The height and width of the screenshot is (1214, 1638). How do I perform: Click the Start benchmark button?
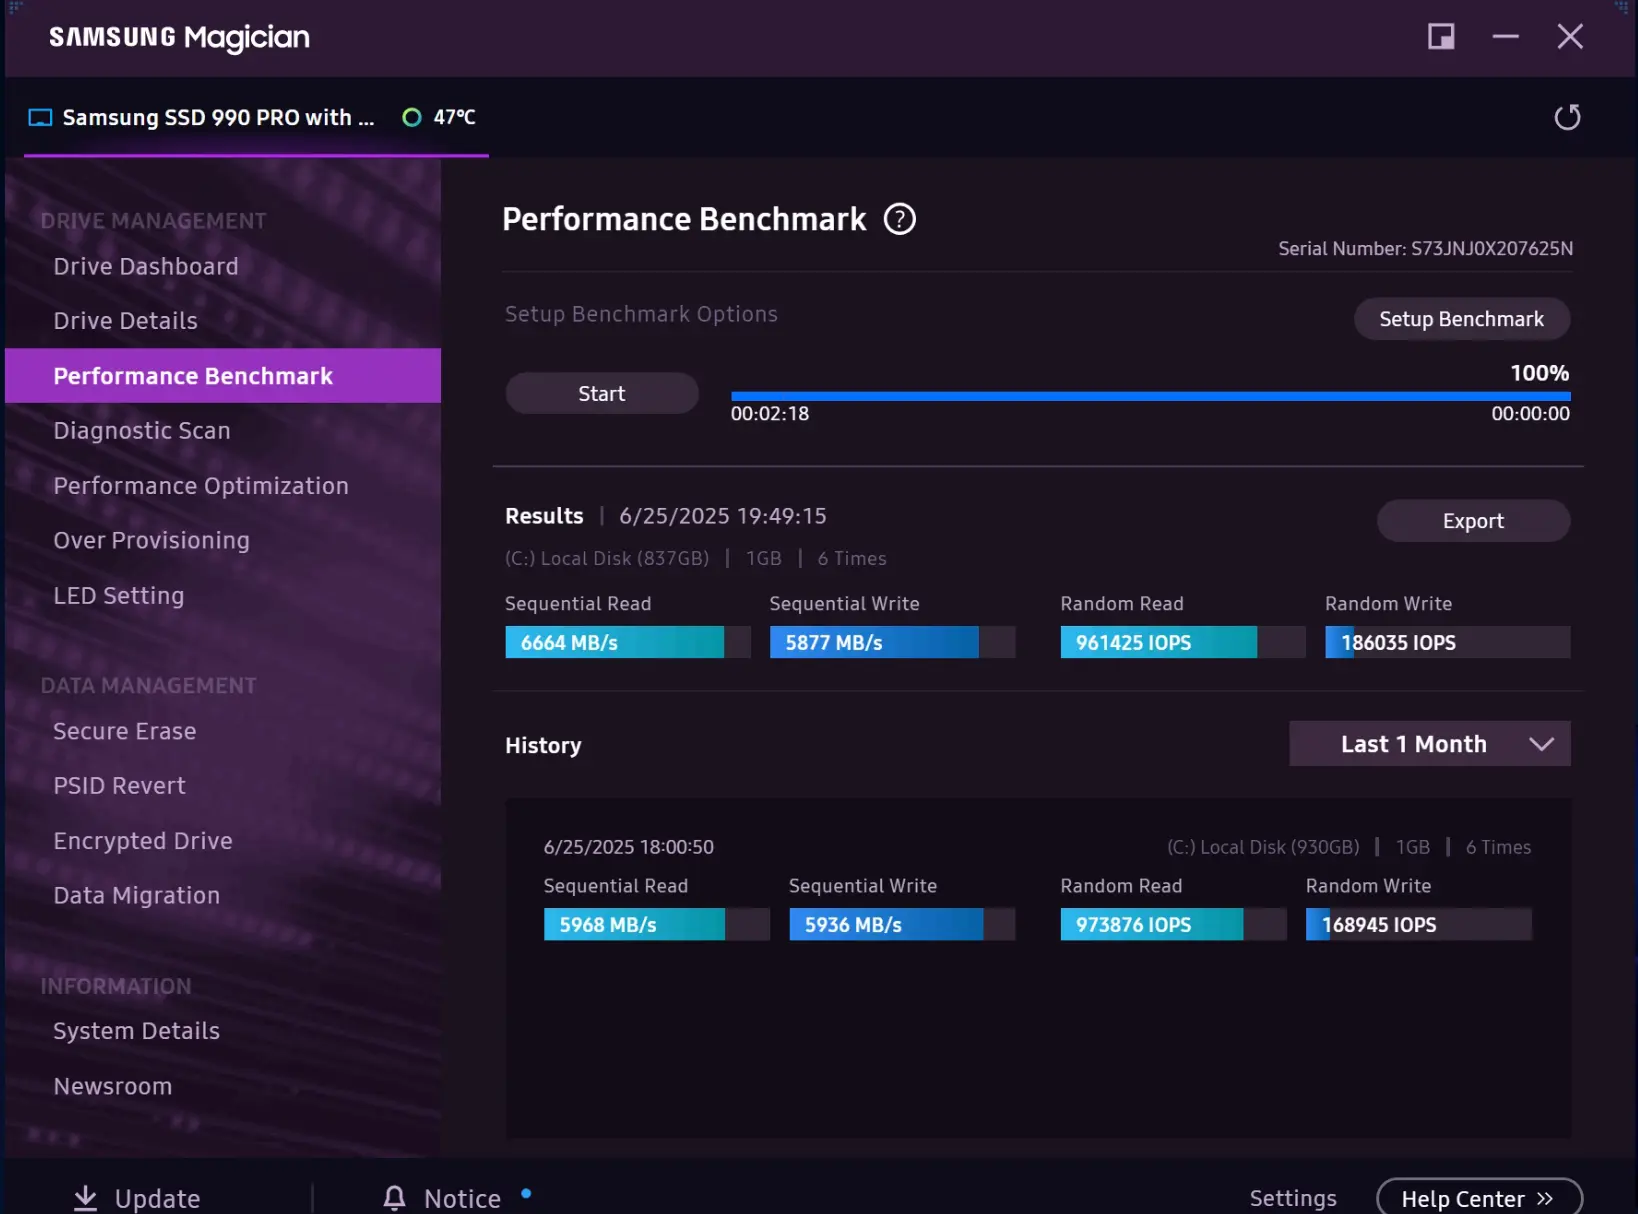point(602,394)
